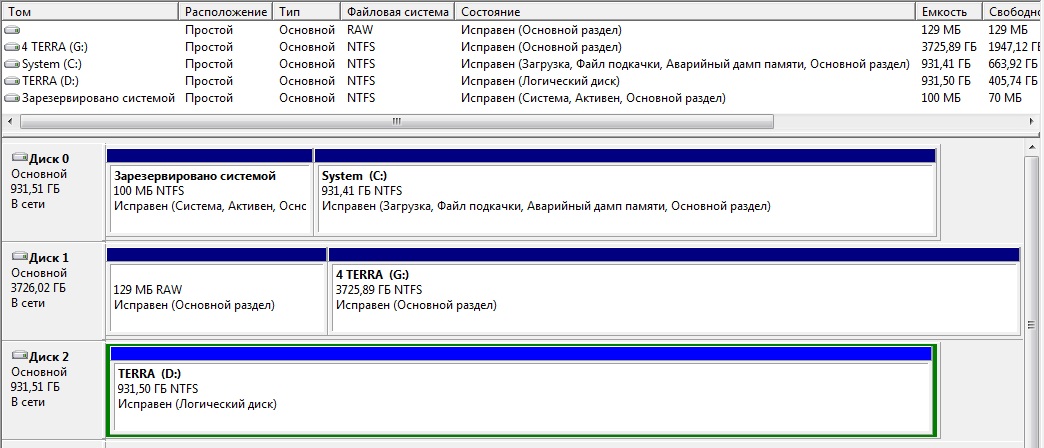Click the 931,50 ГБ capacity cell in list
Image resolution: width=1044 pixels, height=448 pixels.
(x=946, y=81)
